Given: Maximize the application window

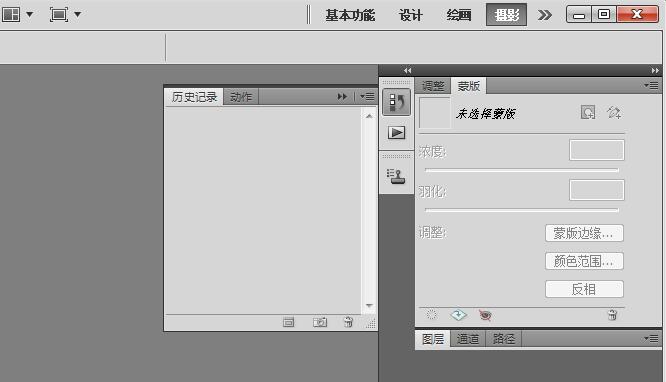Looking at the screenshot, I should [x=604, y=15].
